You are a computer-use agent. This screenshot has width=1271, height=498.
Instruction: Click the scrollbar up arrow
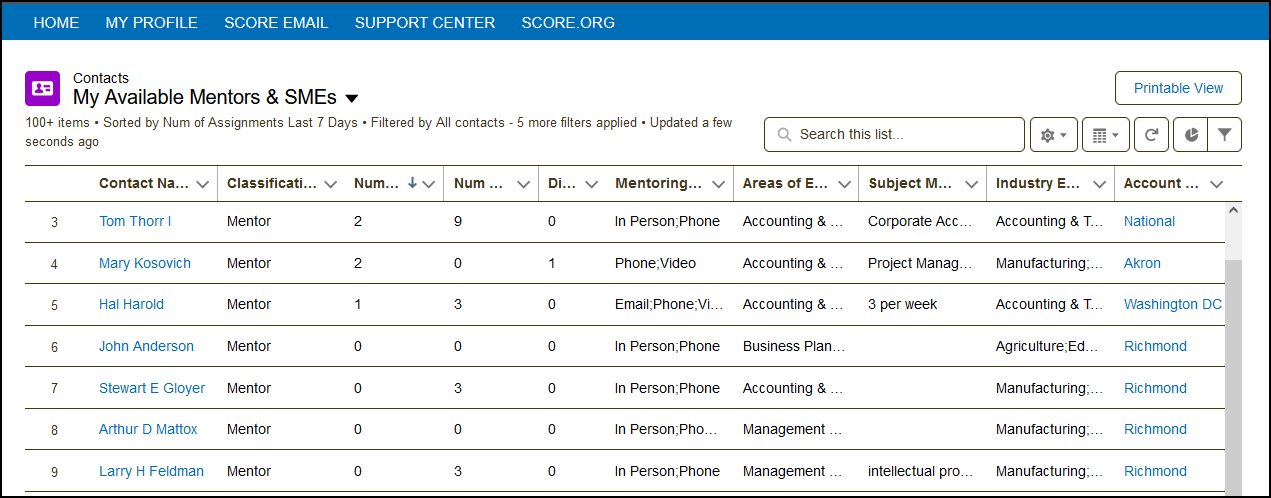pyautogui.click(x=1233, y=211)
